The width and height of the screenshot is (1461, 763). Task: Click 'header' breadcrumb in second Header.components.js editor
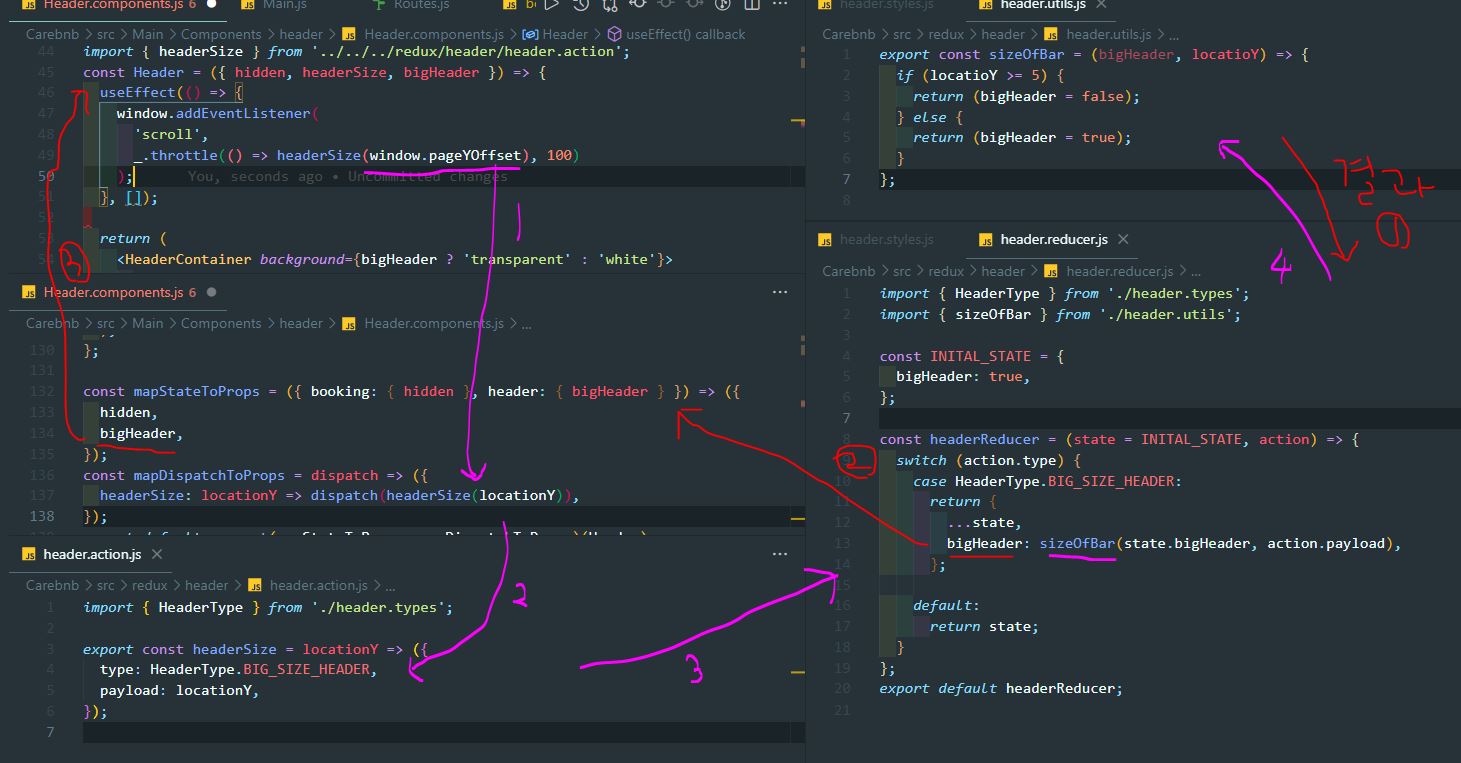coord(301,323)
